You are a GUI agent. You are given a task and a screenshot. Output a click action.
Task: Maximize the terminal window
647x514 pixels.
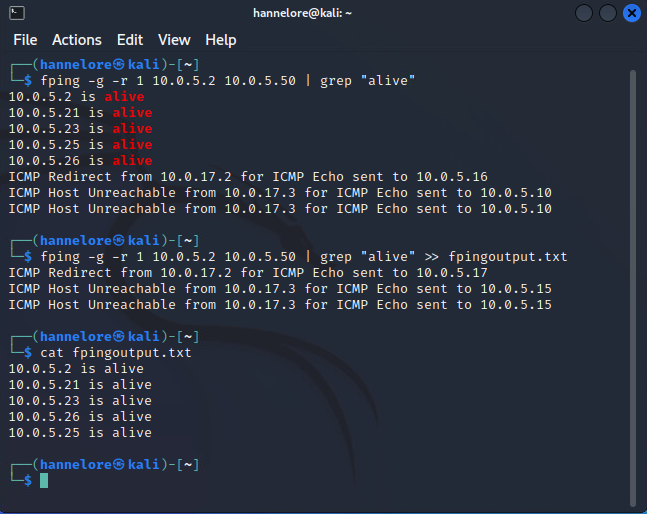click(x=608, y=13)
